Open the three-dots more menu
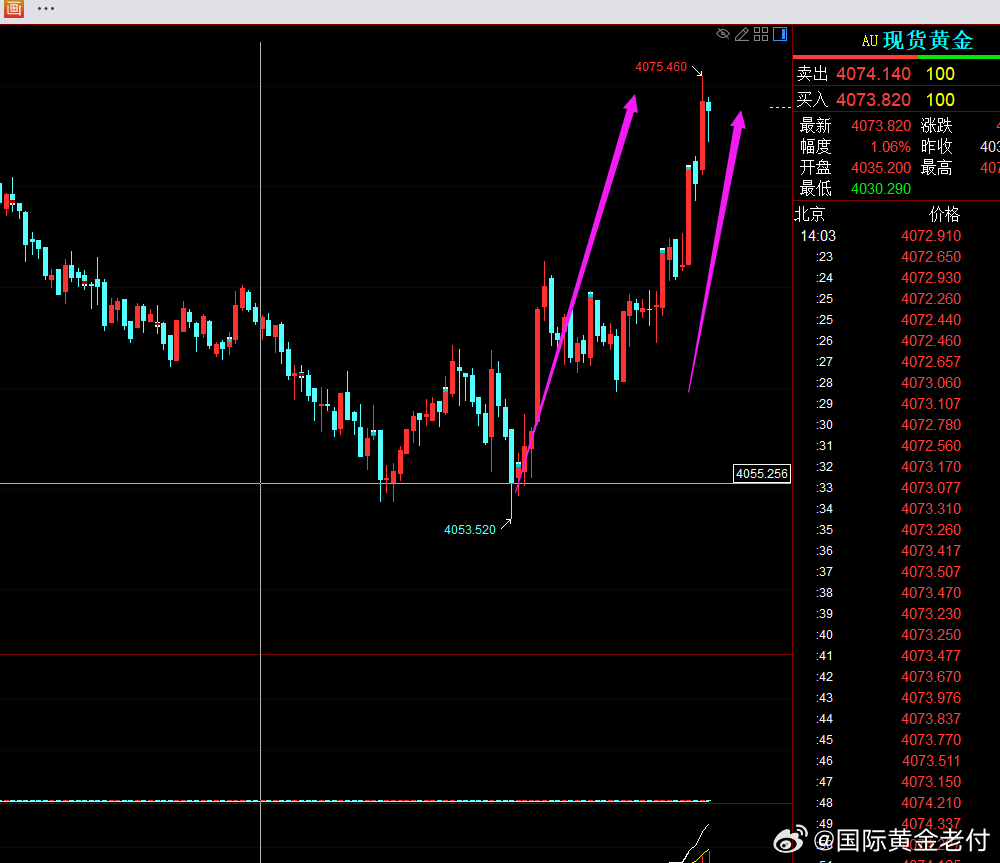Viewport: 1000px width, 863px height. click(46, 9)
